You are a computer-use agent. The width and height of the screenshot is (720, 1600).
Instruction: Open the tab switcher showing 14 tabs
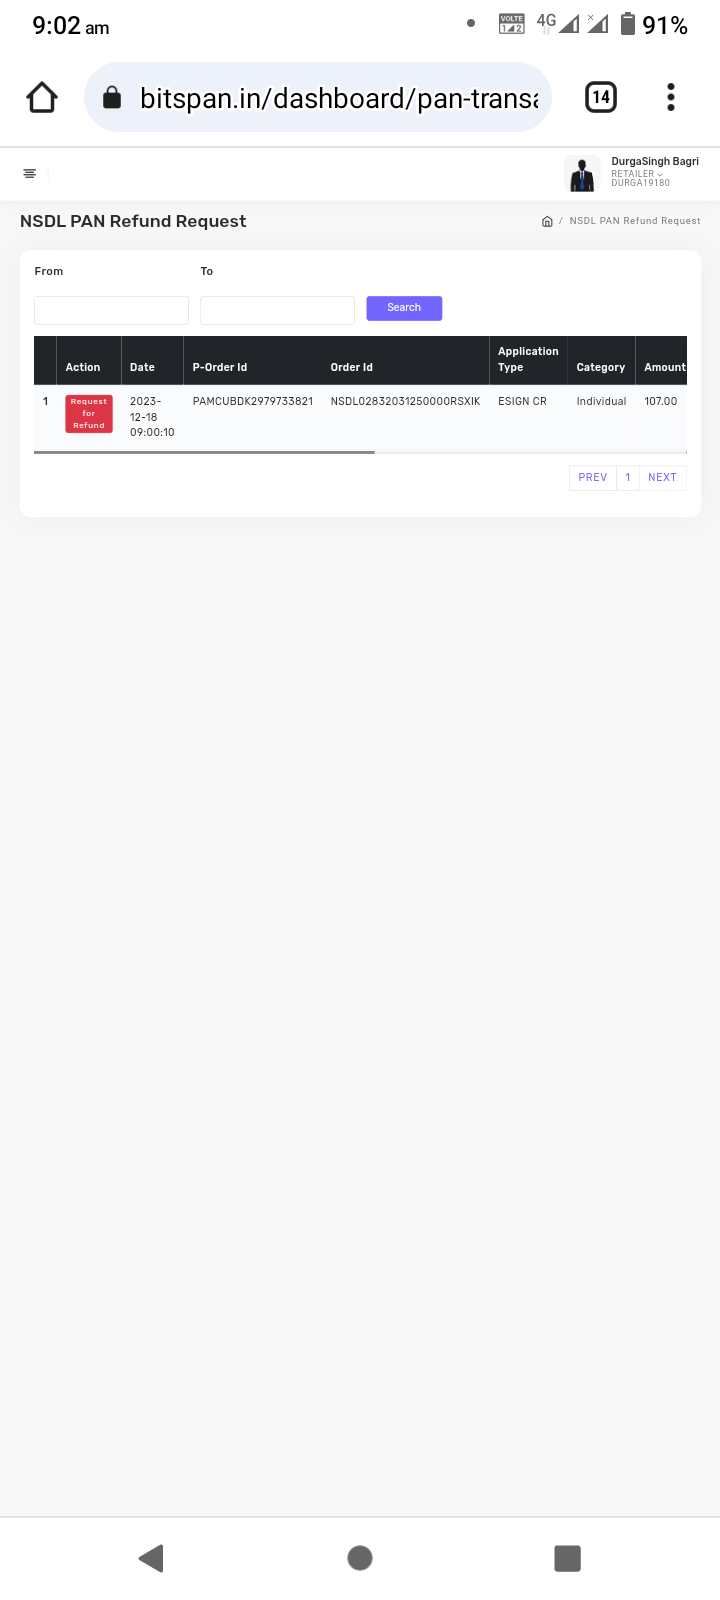600,97
